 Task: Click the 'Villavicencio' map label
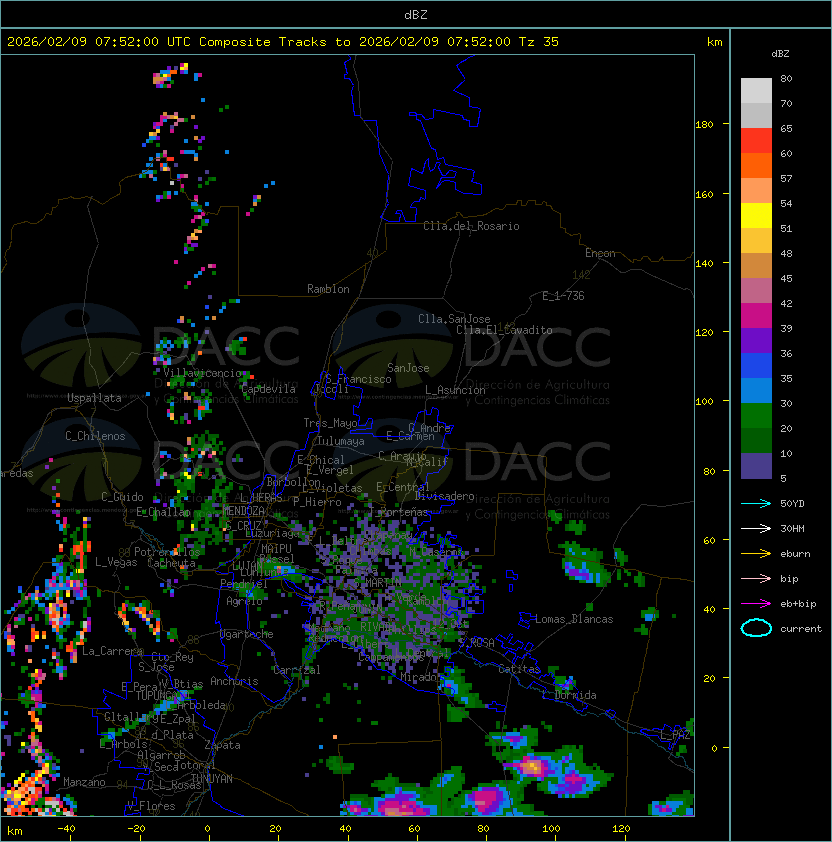pyautogui.click(x=202, y=373)
